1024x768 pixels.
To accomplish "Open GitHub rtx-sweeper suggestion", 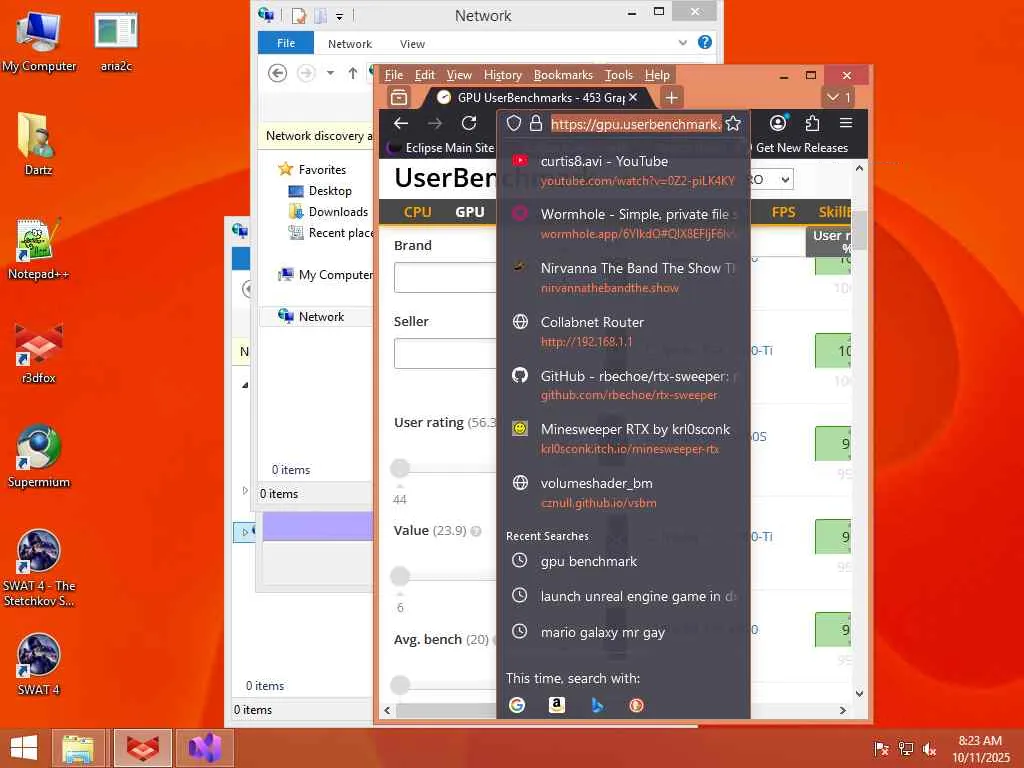I will [x=624, y=385].
